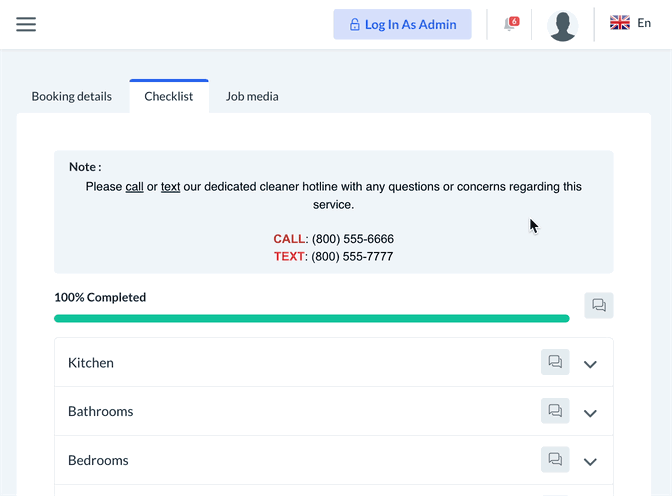Change language via the UK flag
The height and width of the screenshot is (496, 672).
point(620,23)
